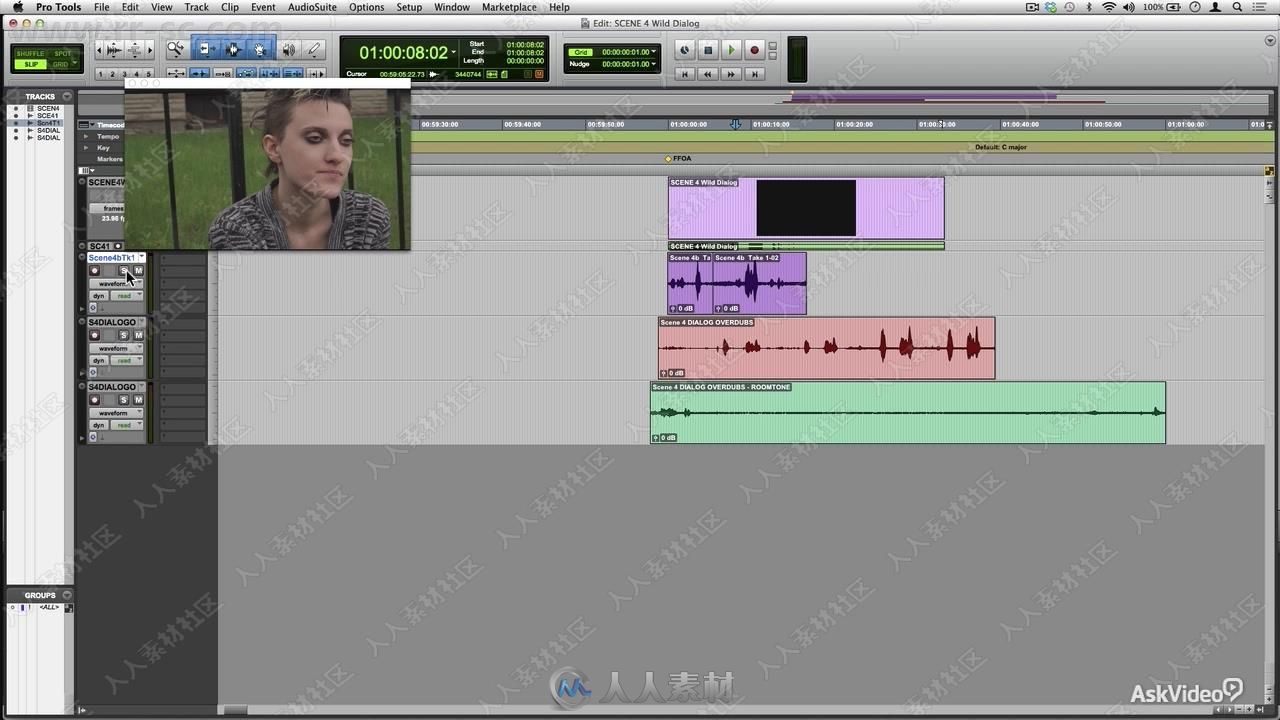The width and height of the screenshot is (1280, 720).
Task: Mute the first S4DIALOGO track
Action: point(138,335)
